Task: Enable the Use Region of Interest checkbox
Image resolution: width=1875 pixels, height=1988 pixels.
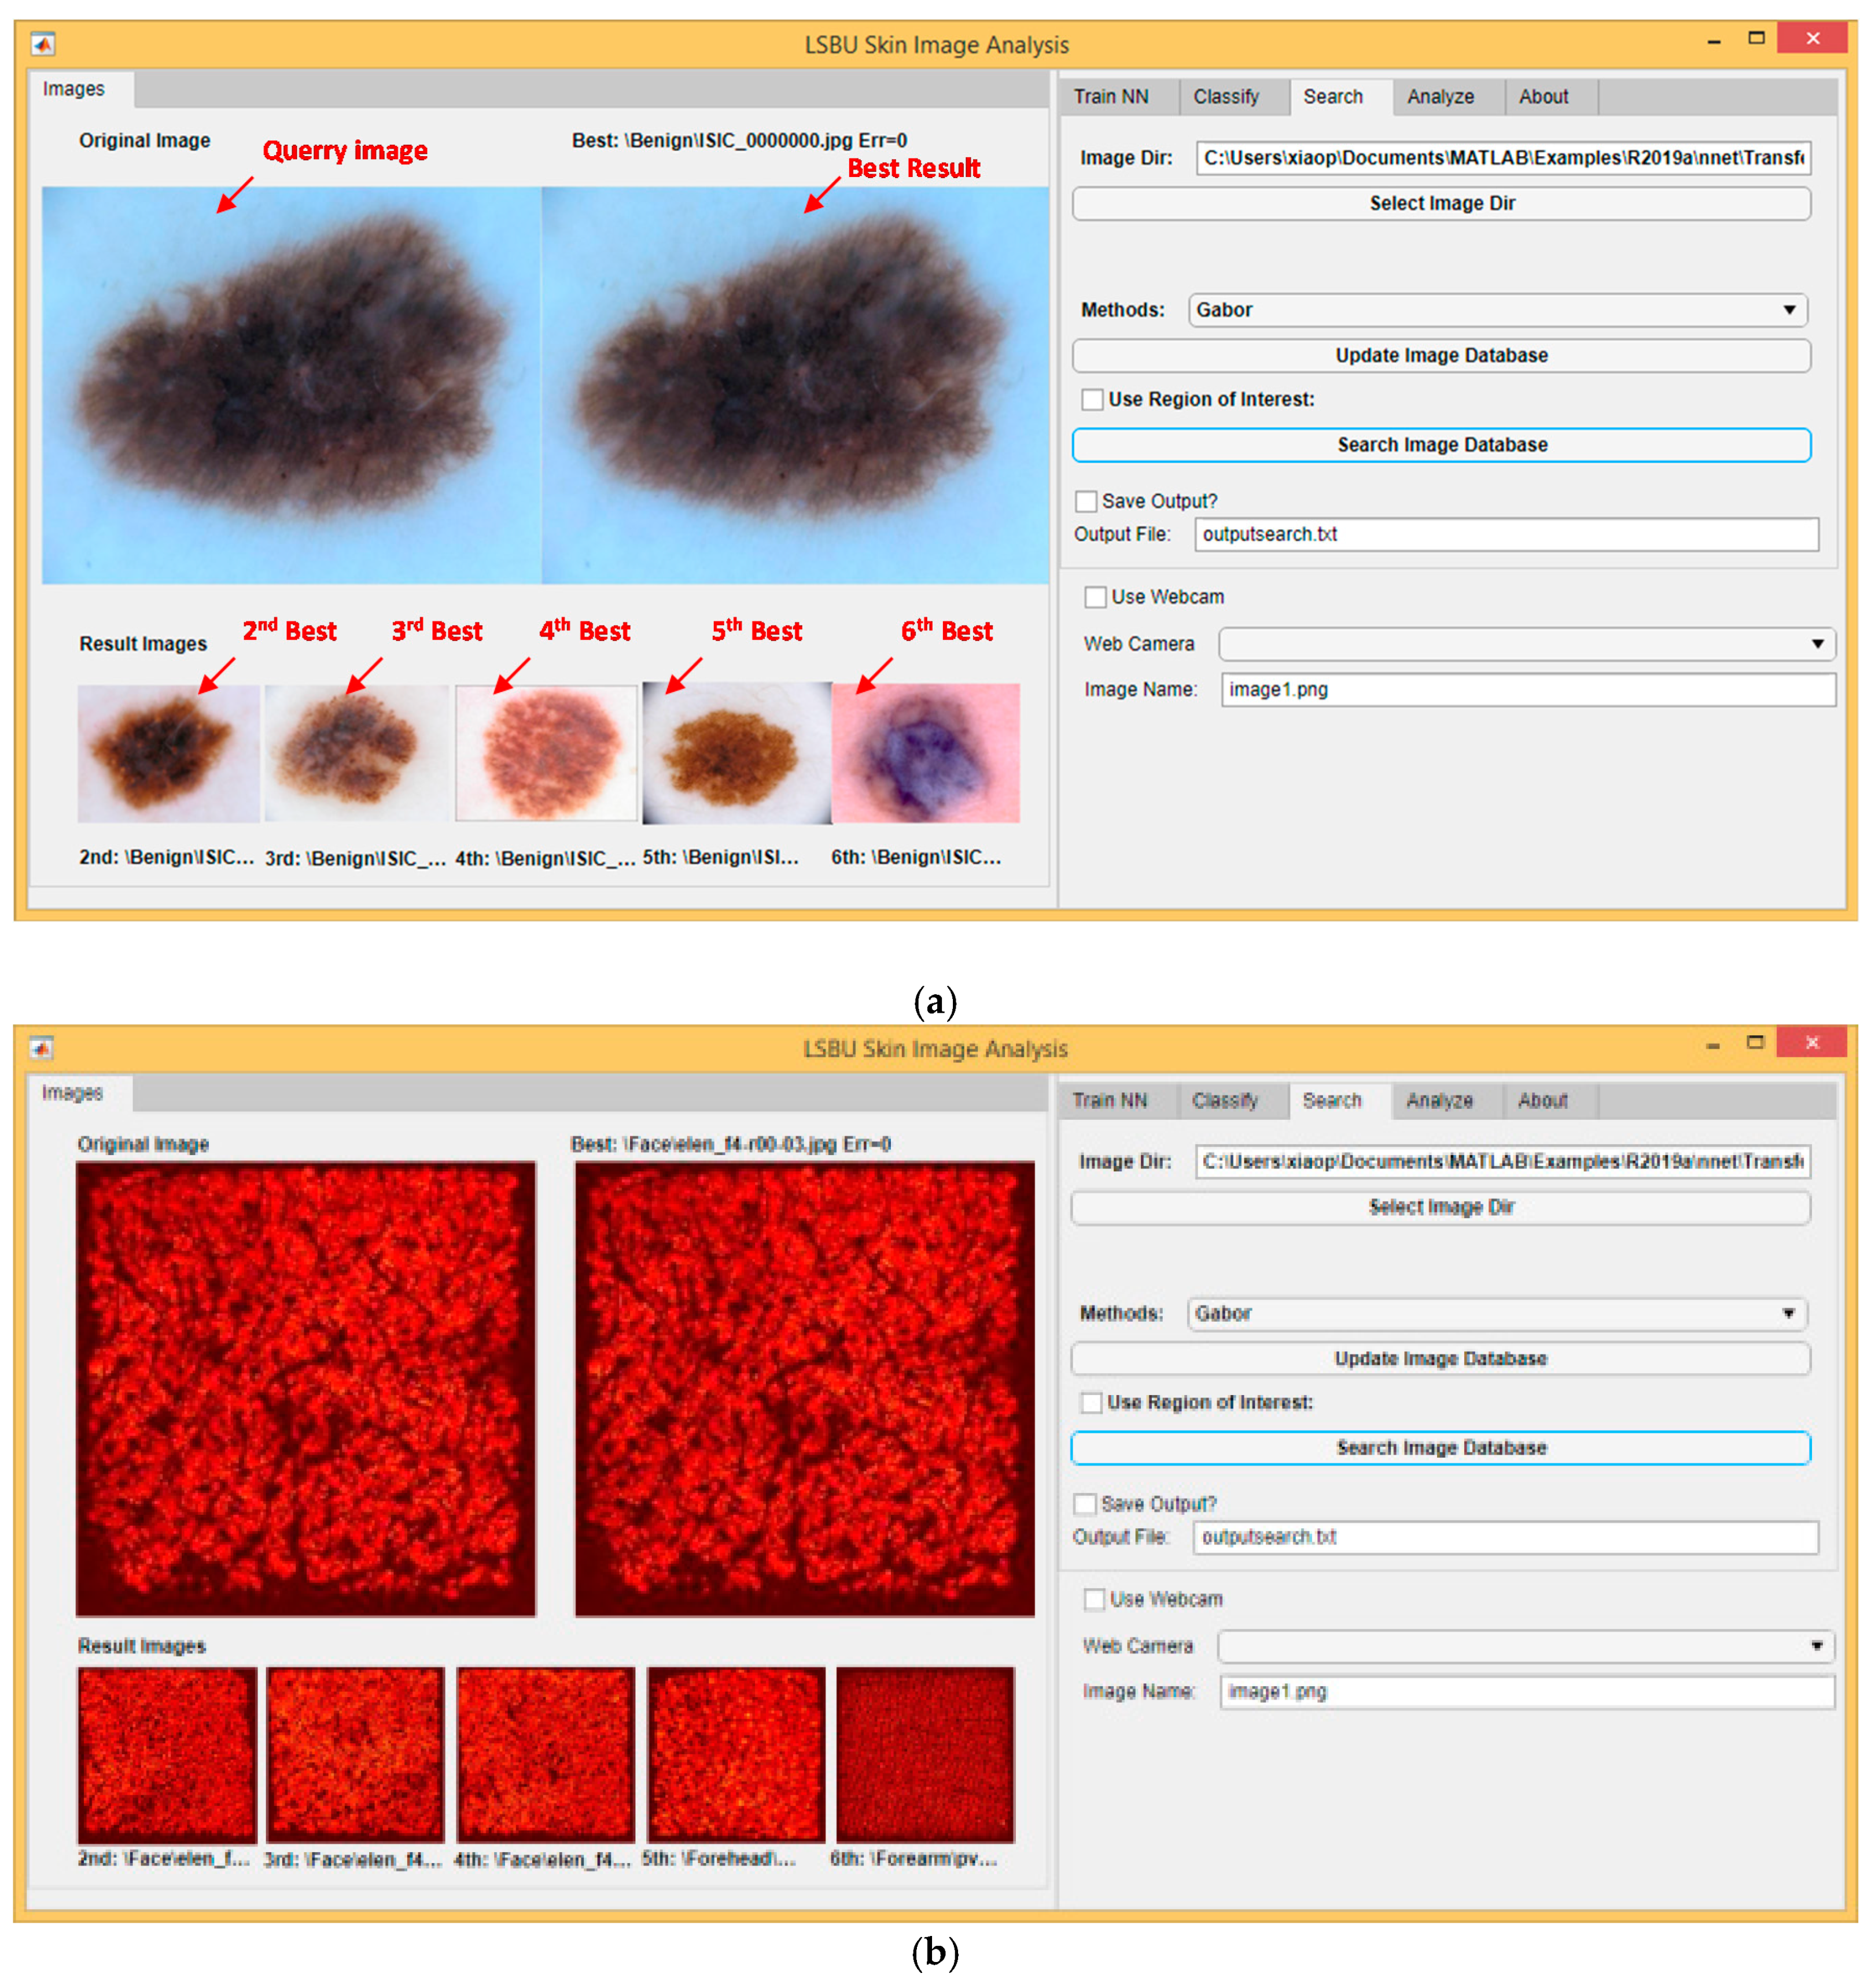Action: (1093, 399)
